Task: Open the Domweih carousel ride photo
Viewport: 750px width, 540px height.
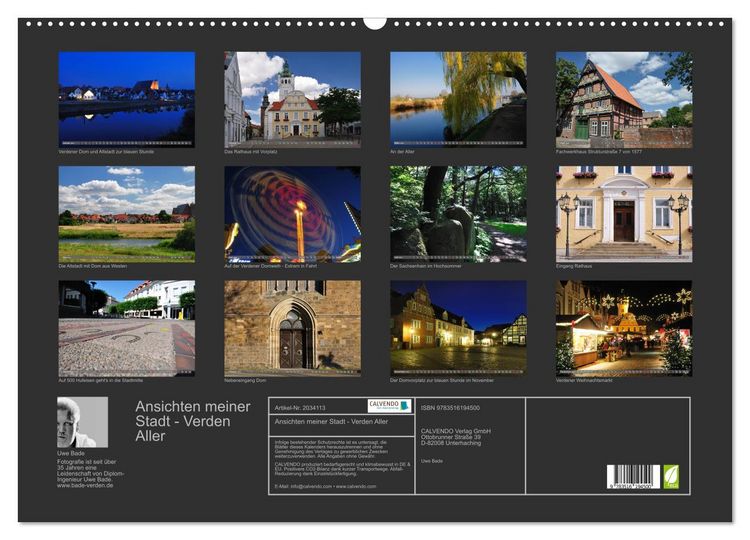Action: pyautogui.click(x=292, y=214)
